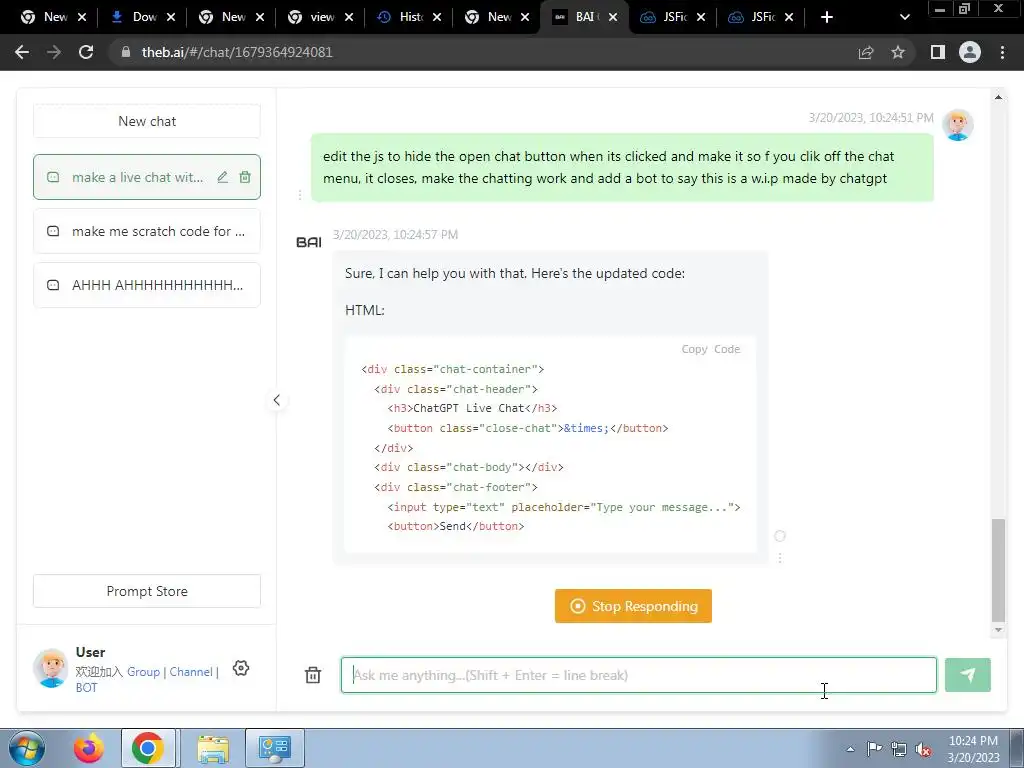Open a new browser tab with plus
Viewport: 1024px width, 768px height.
[x=827, y=17]
